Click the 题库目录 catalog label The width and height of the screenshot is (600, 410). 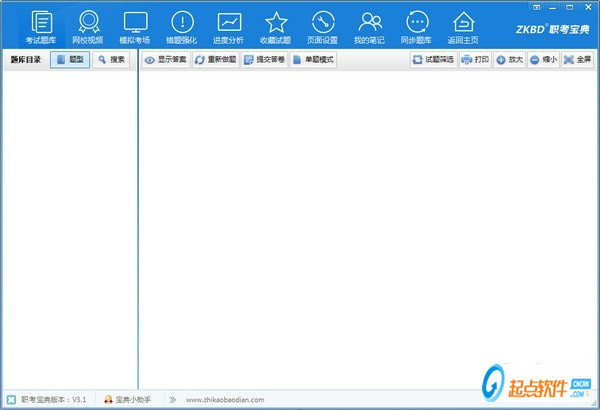26,60
